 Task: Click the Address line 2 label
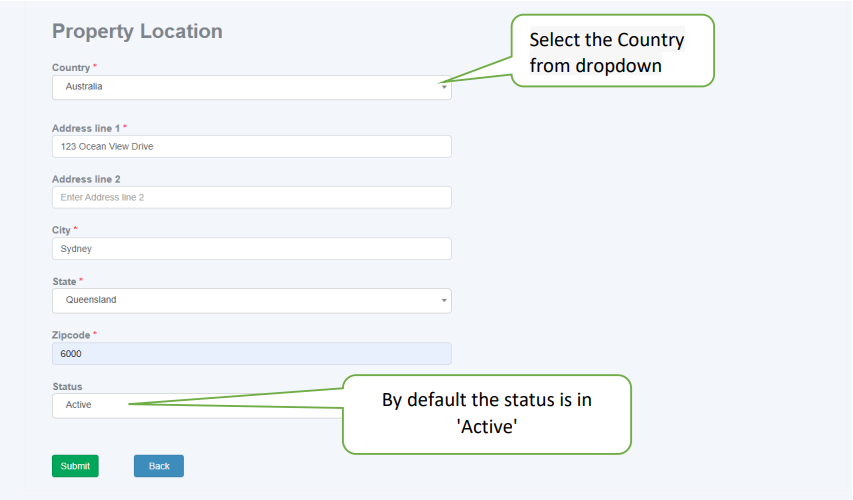(x=86, y=179)
